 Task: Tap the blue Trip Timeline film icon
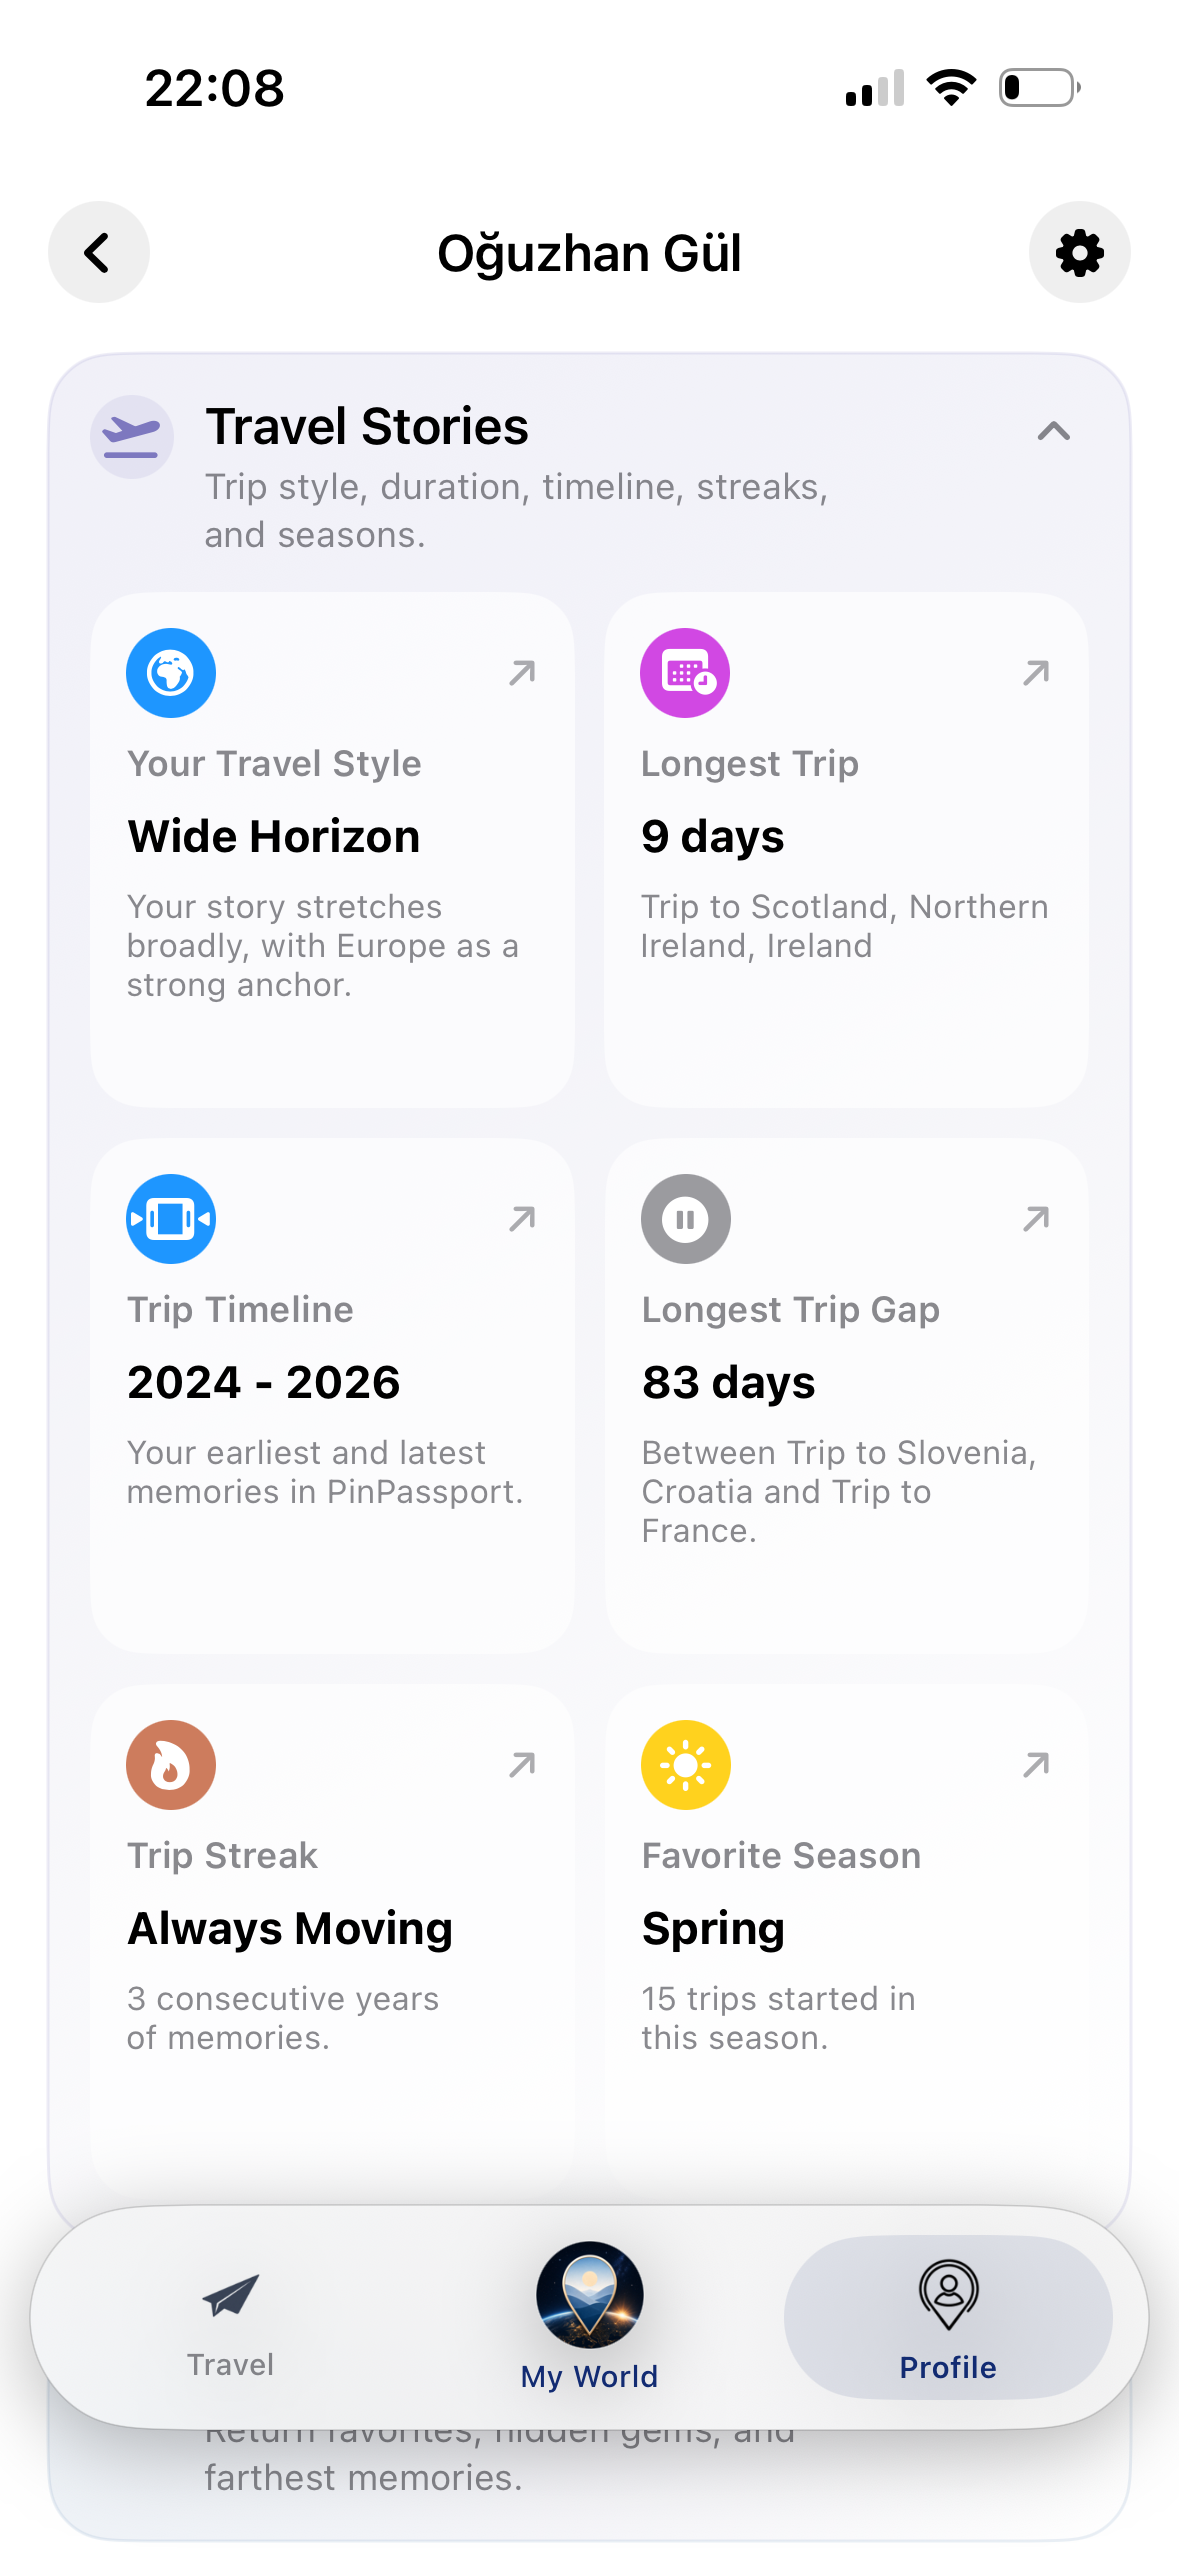171,1219
